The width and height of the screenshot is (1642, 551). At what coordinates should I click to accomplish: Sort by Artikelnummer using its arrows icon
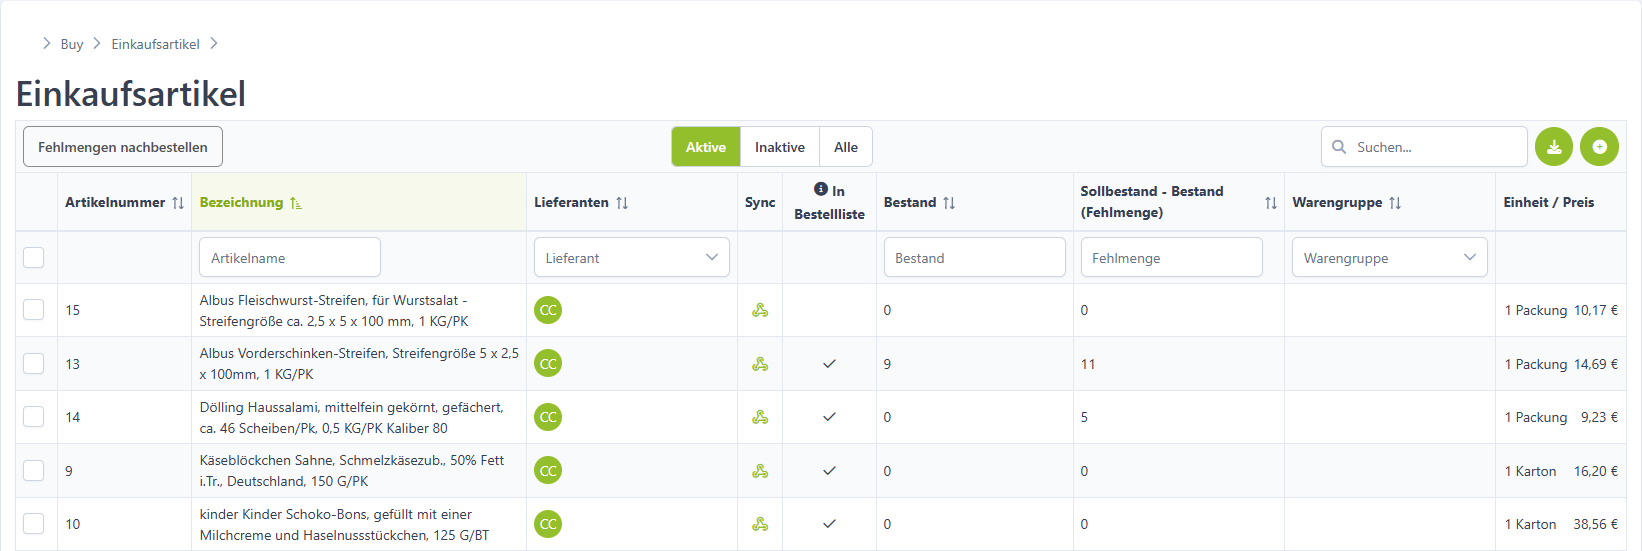178,203
